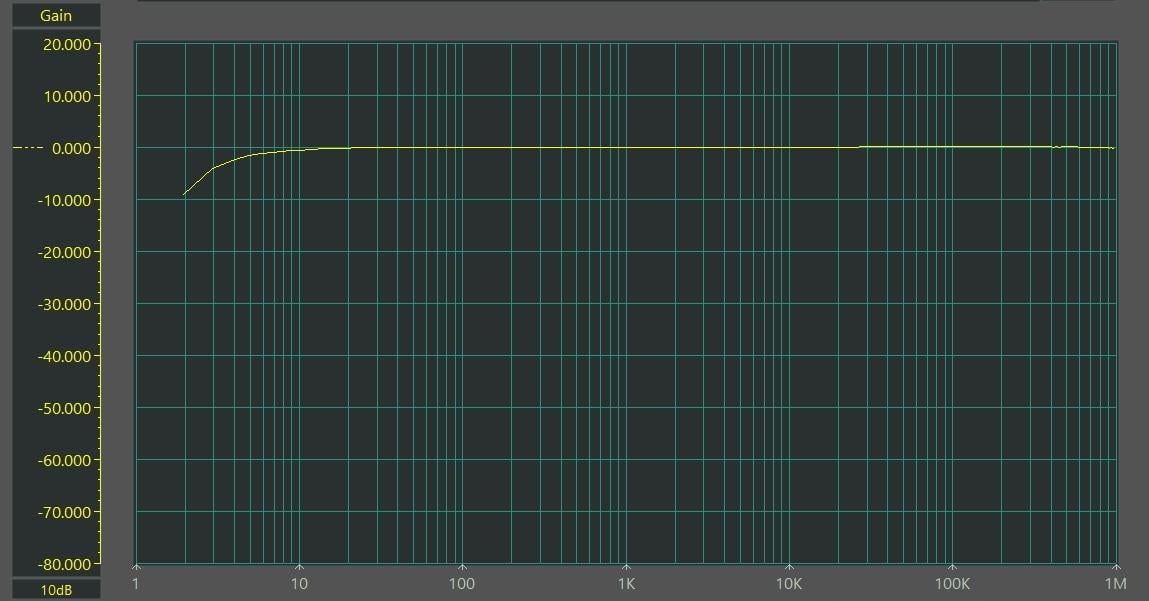
Task: Click the yellow gain axis ruler
Action: pyautogui.click(x=99, y=300)
